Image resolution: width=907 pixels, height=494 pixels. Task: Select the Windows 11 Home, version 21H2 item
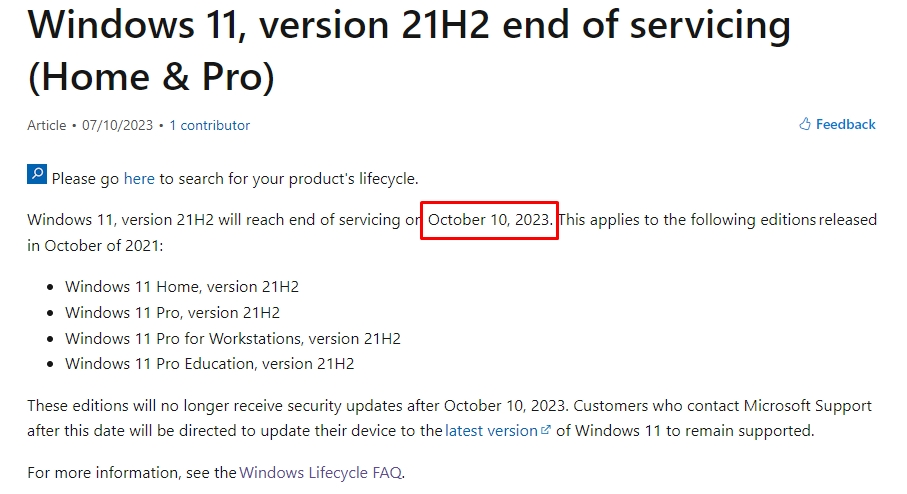click(182, 287)
